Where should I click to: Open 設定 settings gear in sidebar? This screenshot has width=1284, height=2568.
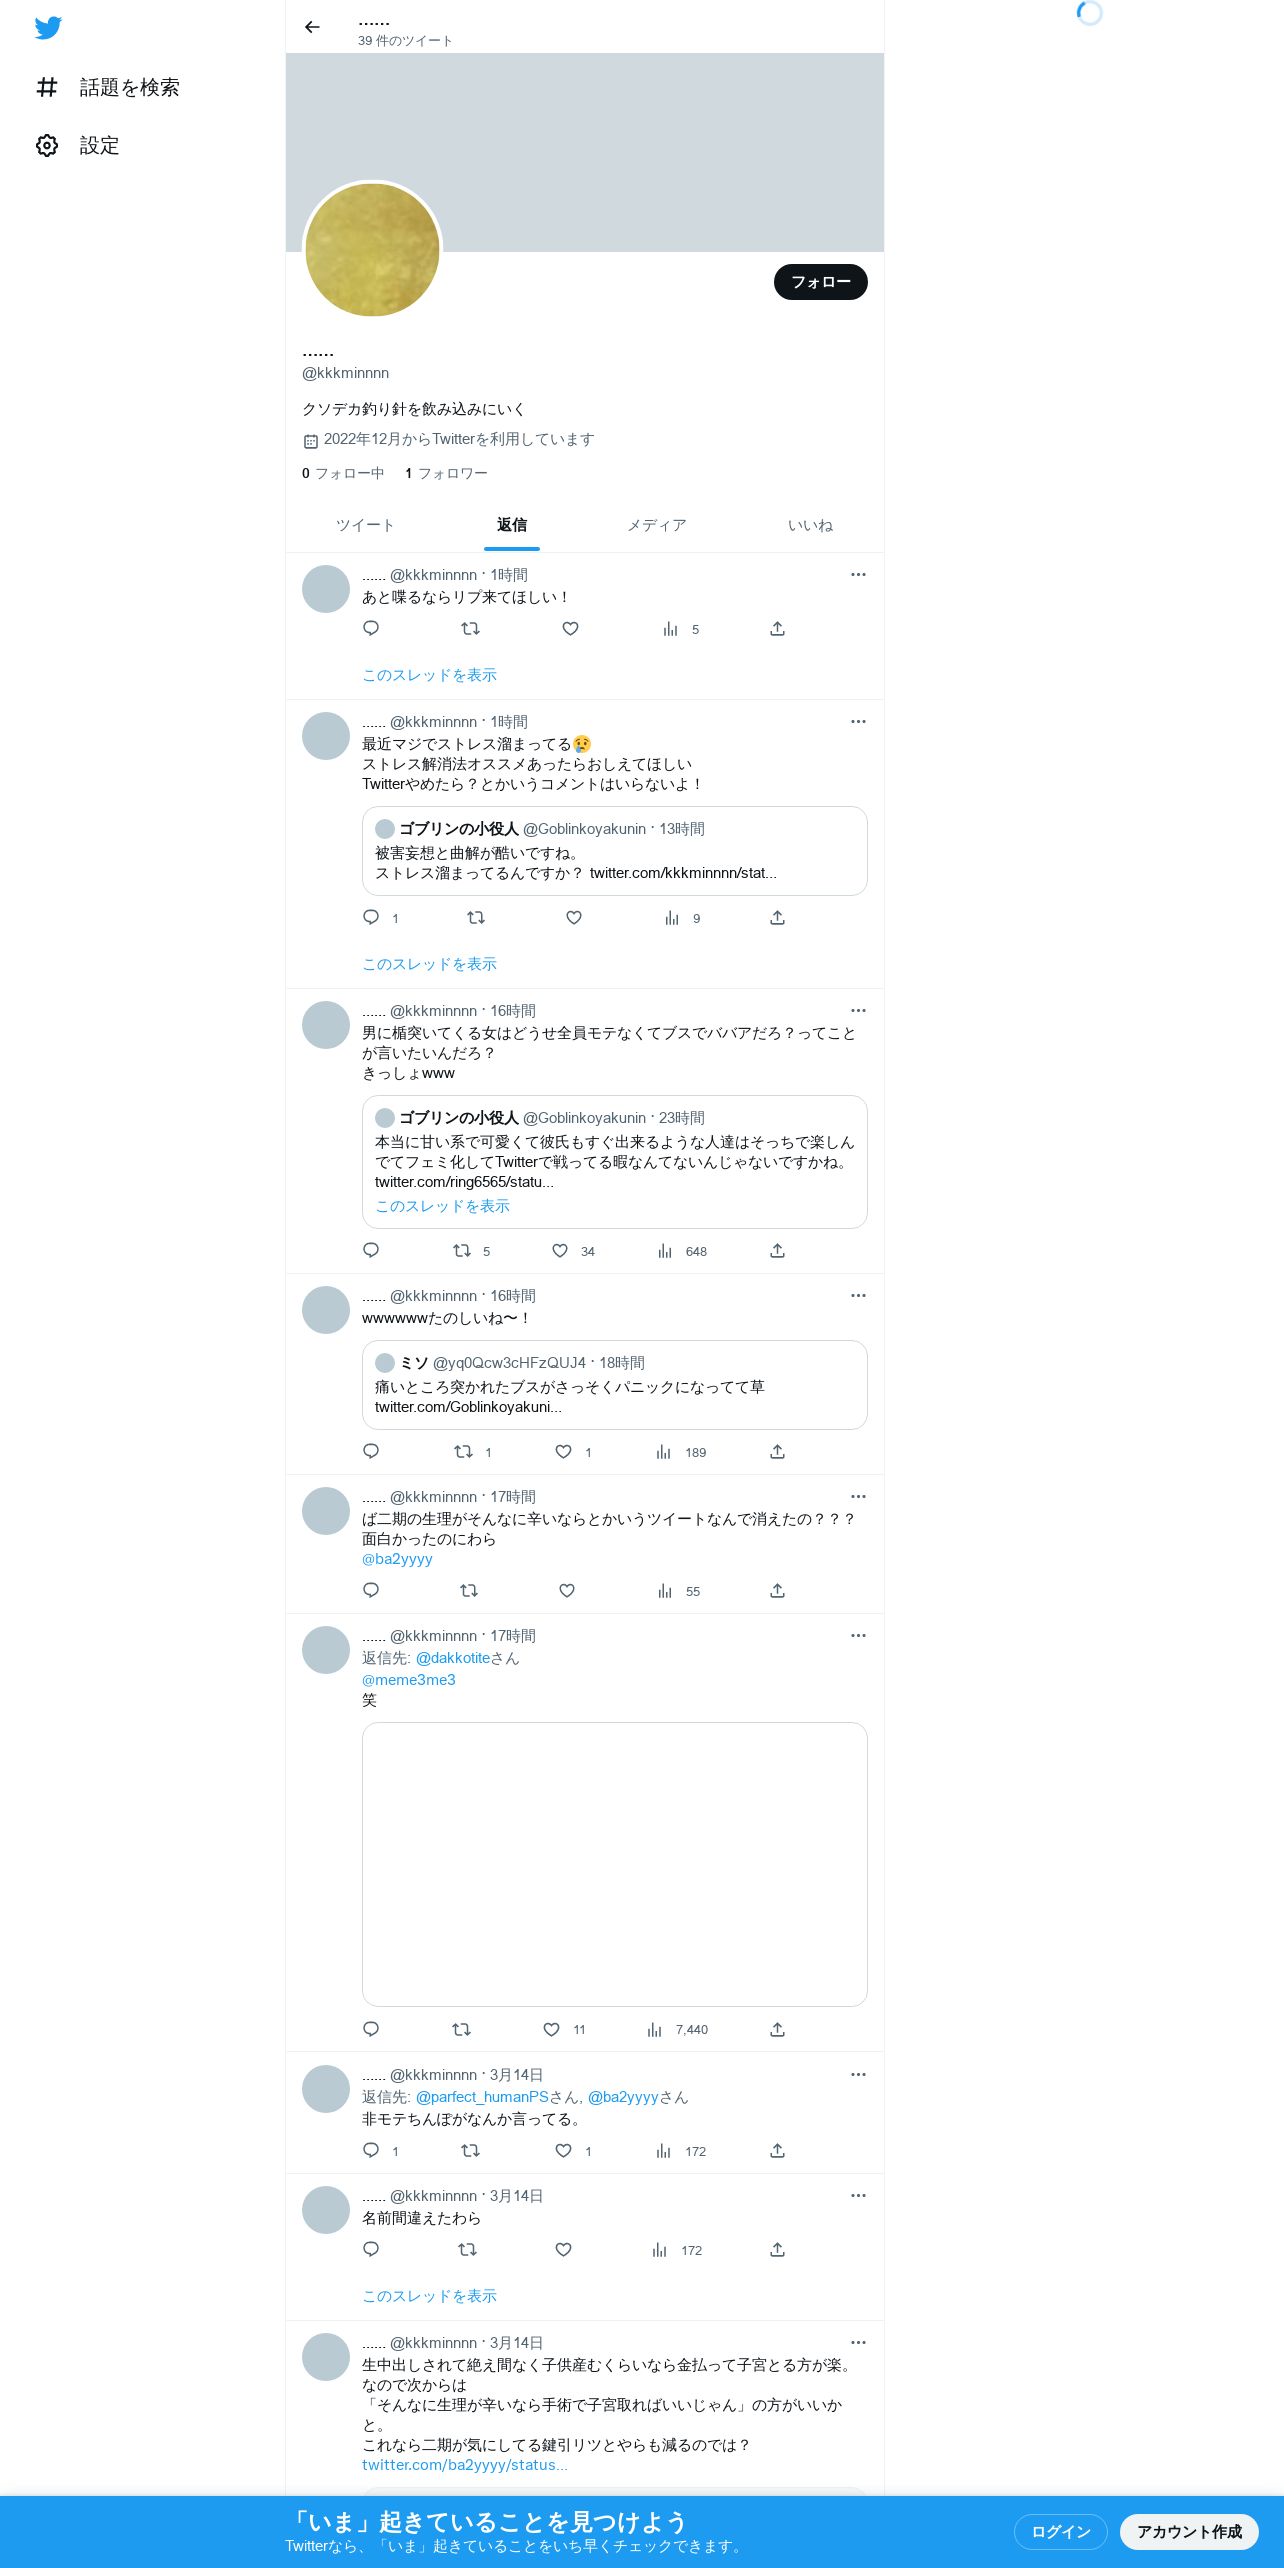(77, 146)
